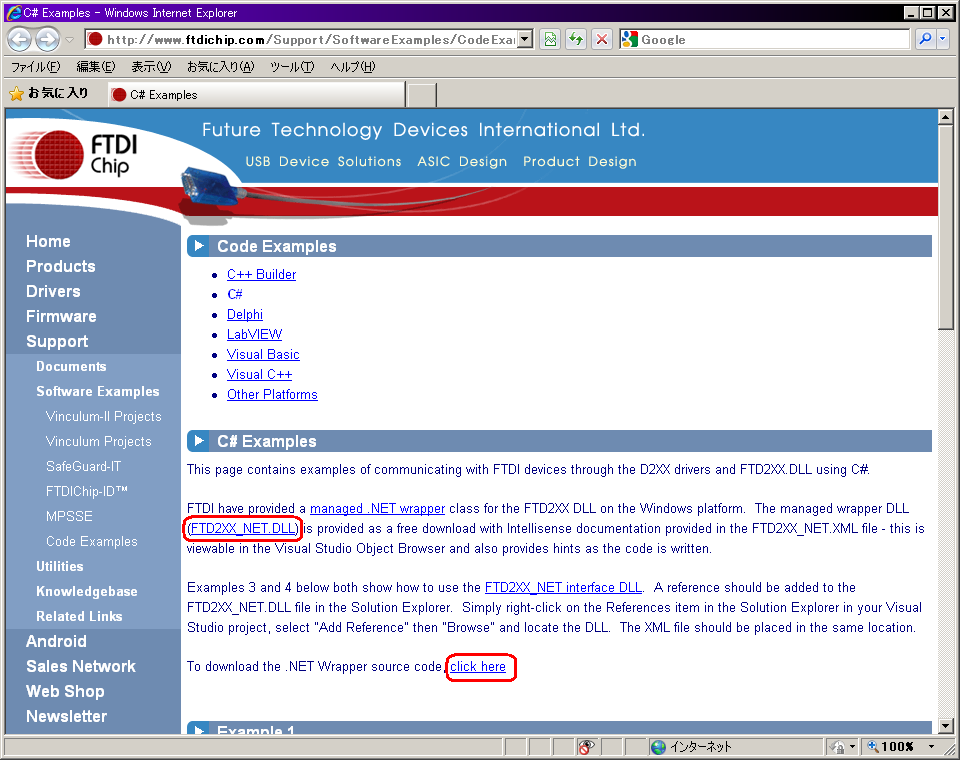
Task: Follow the C# link in the Code Examples list
Action: (235, 295)
